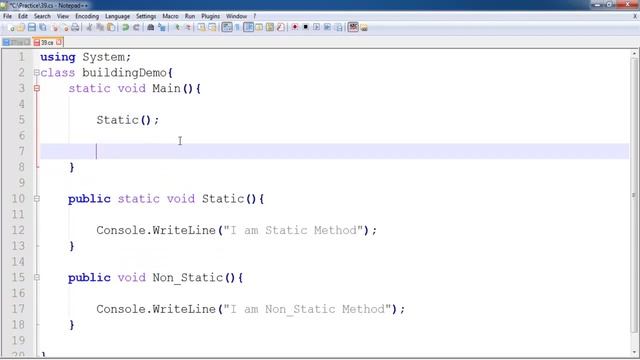The height and width of the screenshot is (360, 640).
Task: Click 'using' keyword on line 1
Action: pos(58,57)
